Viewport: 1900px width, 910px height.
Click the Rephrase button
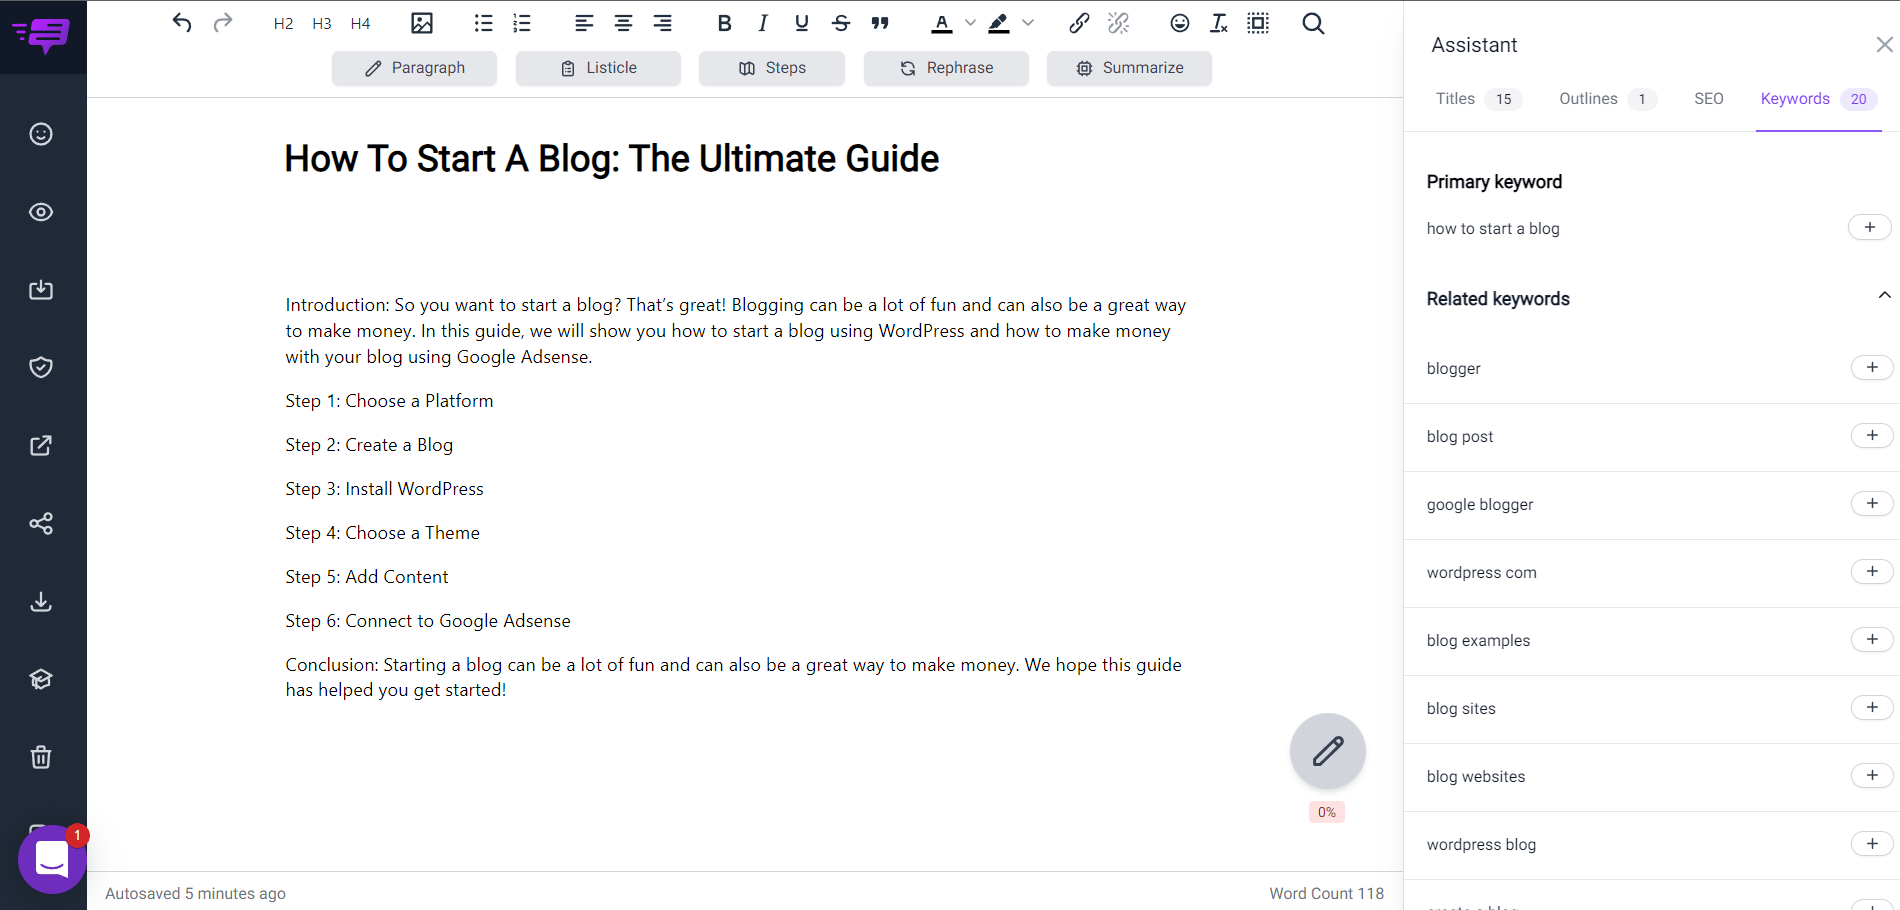coord(946,68)
